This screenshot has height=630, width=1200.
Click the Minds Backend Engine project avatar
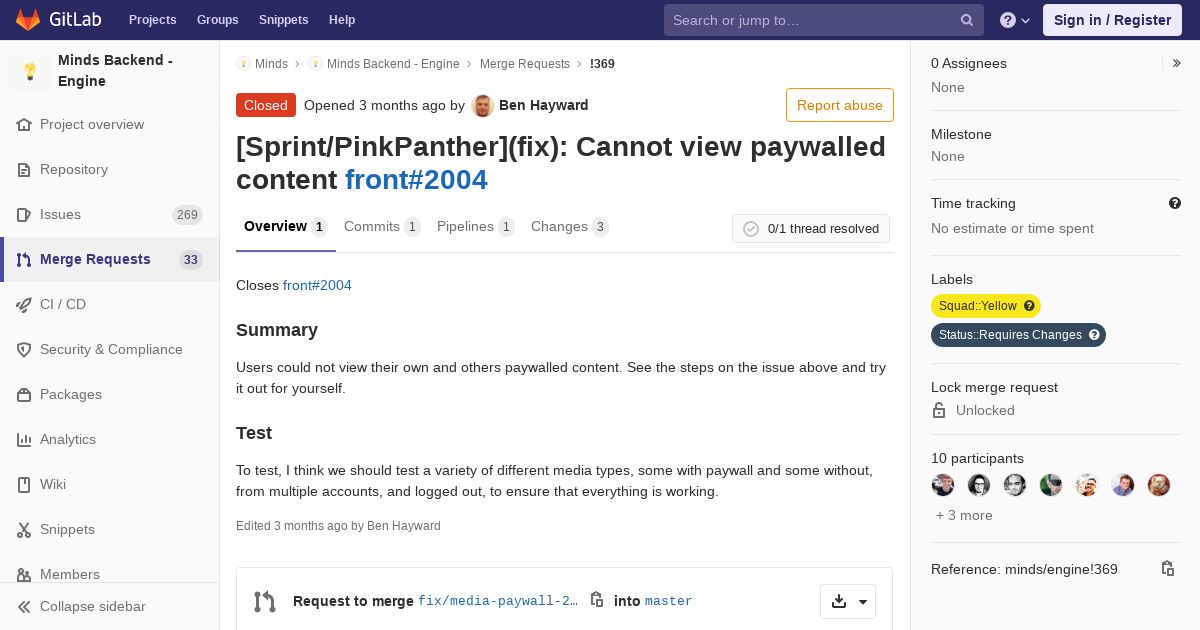[30, 71]
